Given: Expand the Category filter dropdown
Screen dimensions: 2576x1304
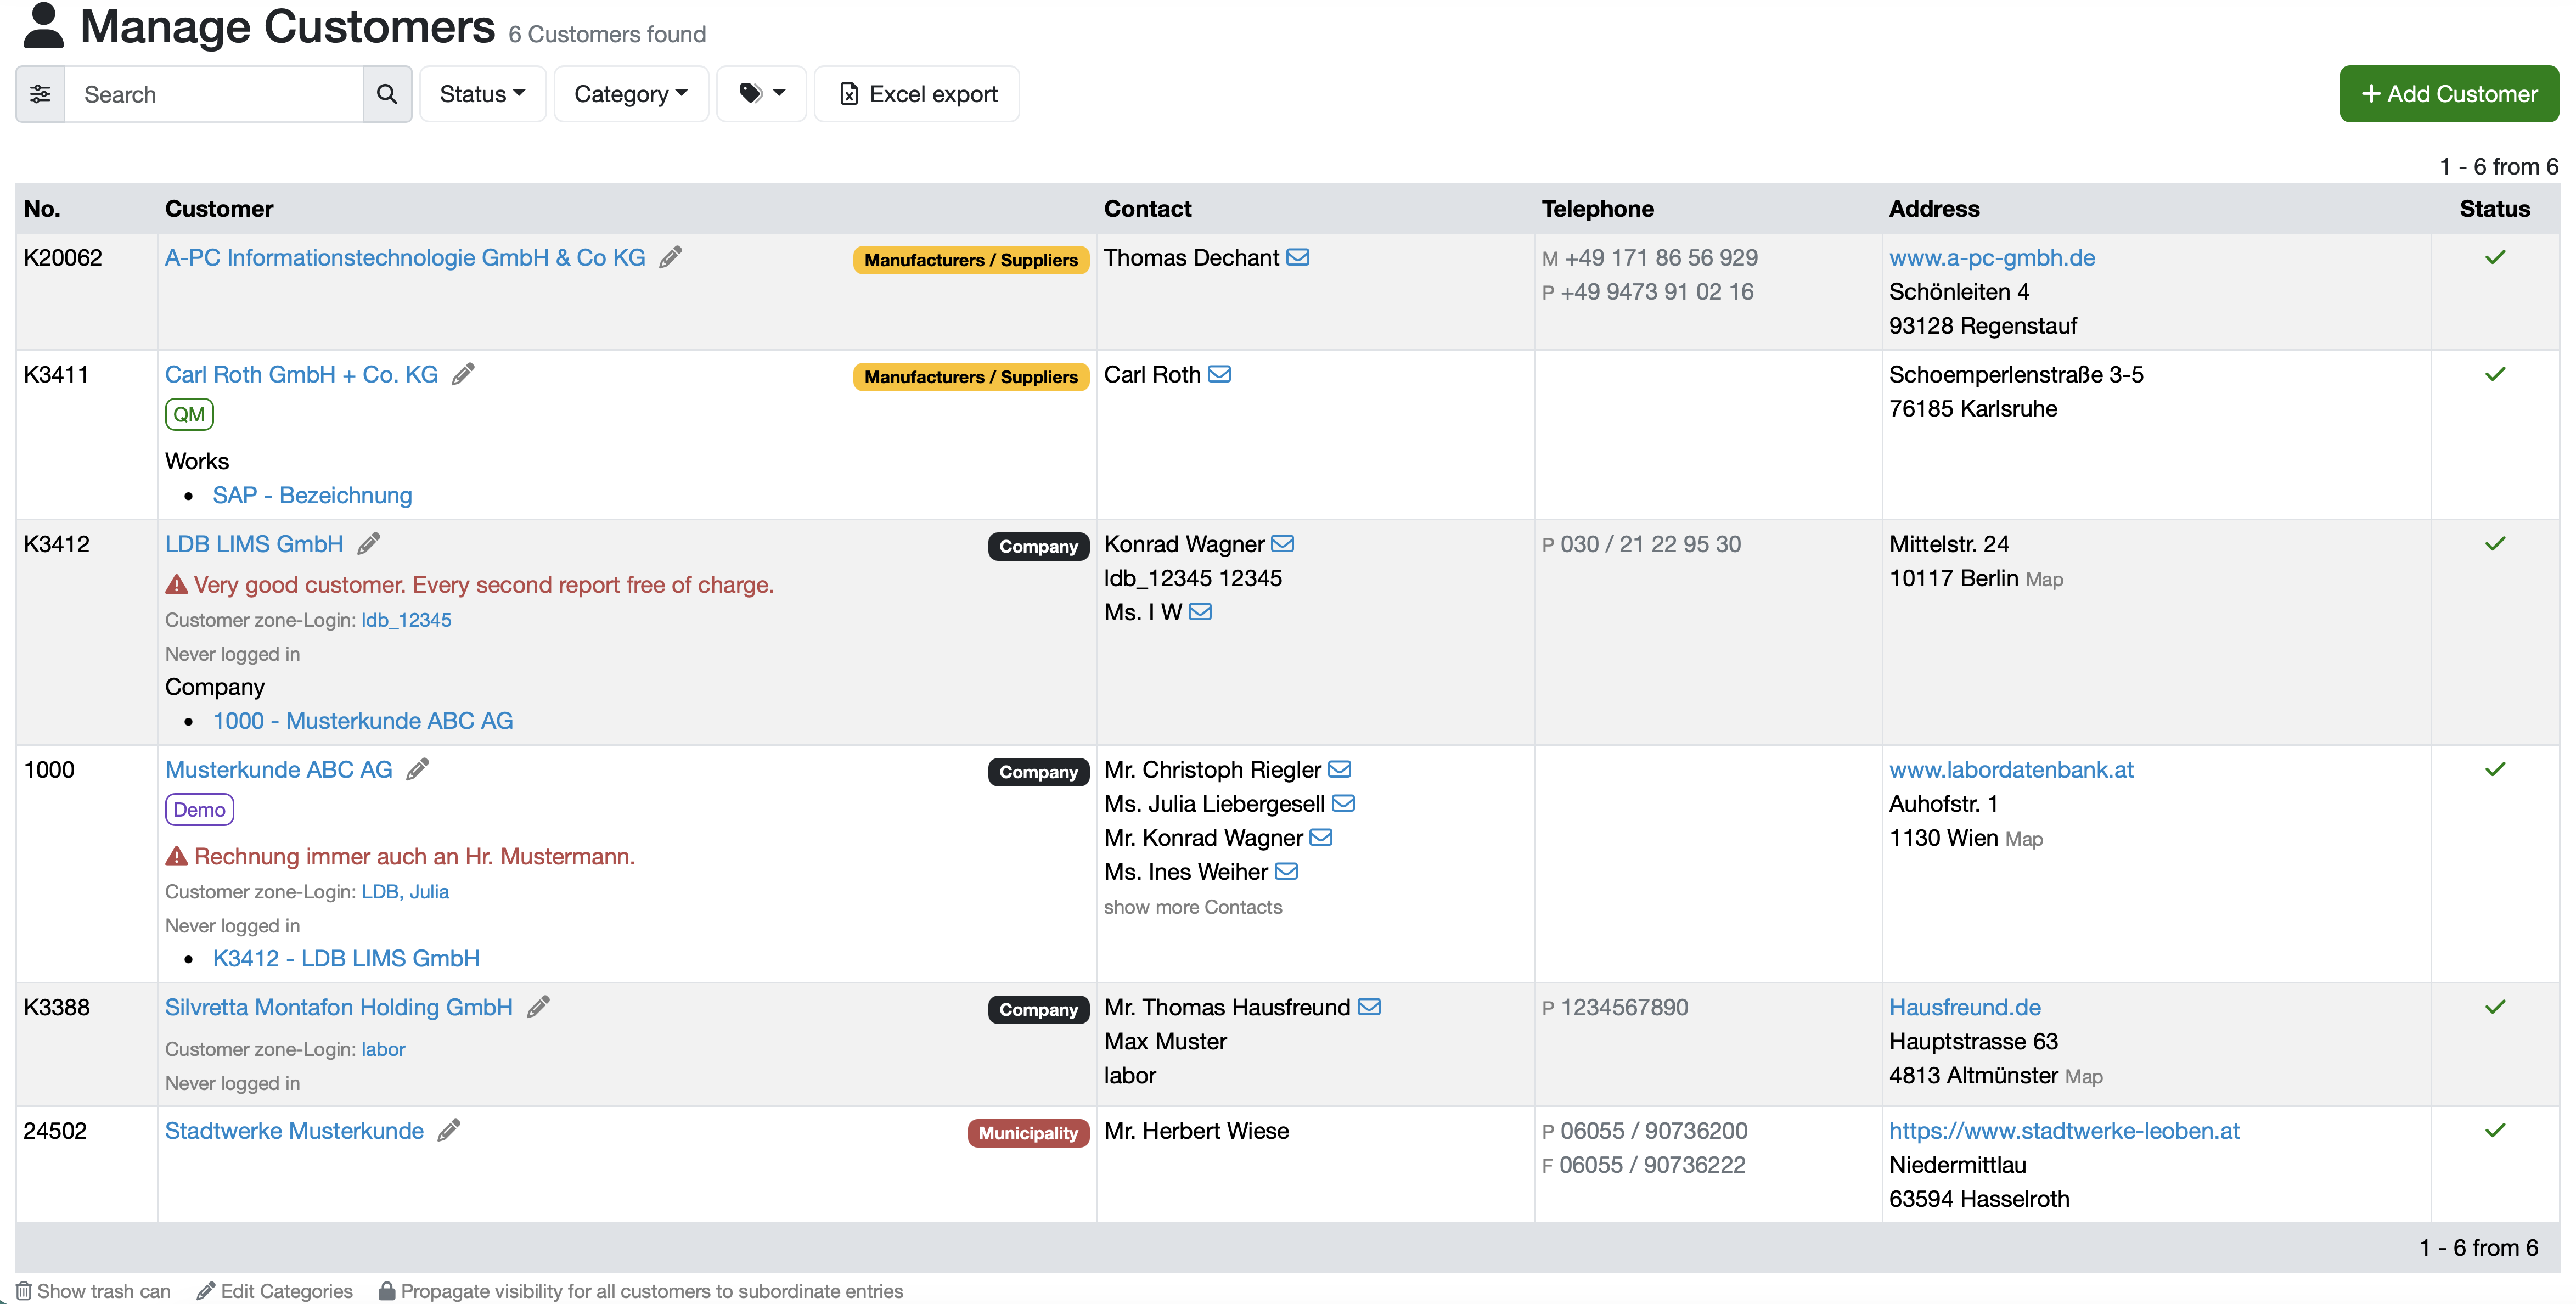Looking at the screenshot, I should 631,94.
